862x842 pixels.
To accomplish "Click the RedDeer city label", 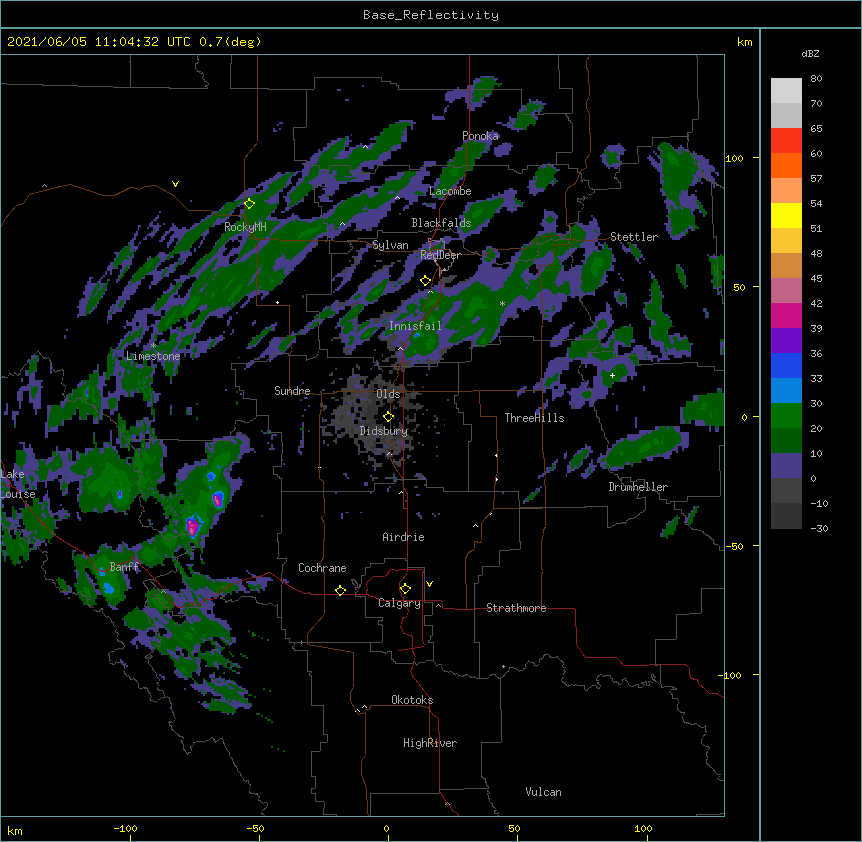I will pyautogui.click(x=440, y=255).
